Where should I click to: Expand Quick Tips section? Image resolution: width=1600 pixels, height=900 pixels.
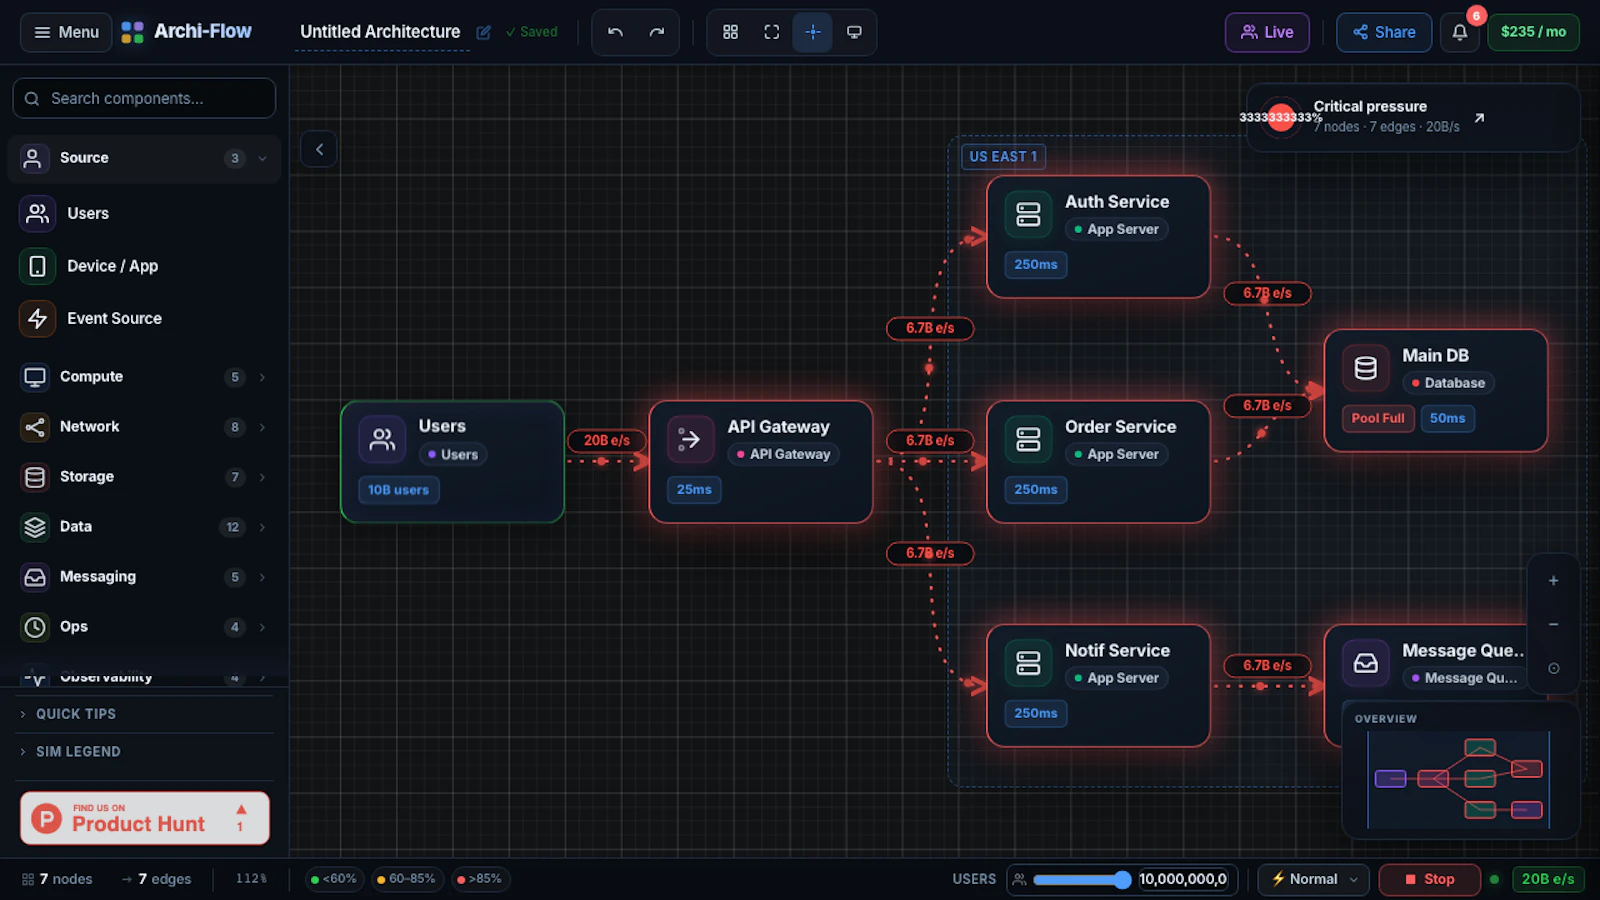(x=144, y=714)
